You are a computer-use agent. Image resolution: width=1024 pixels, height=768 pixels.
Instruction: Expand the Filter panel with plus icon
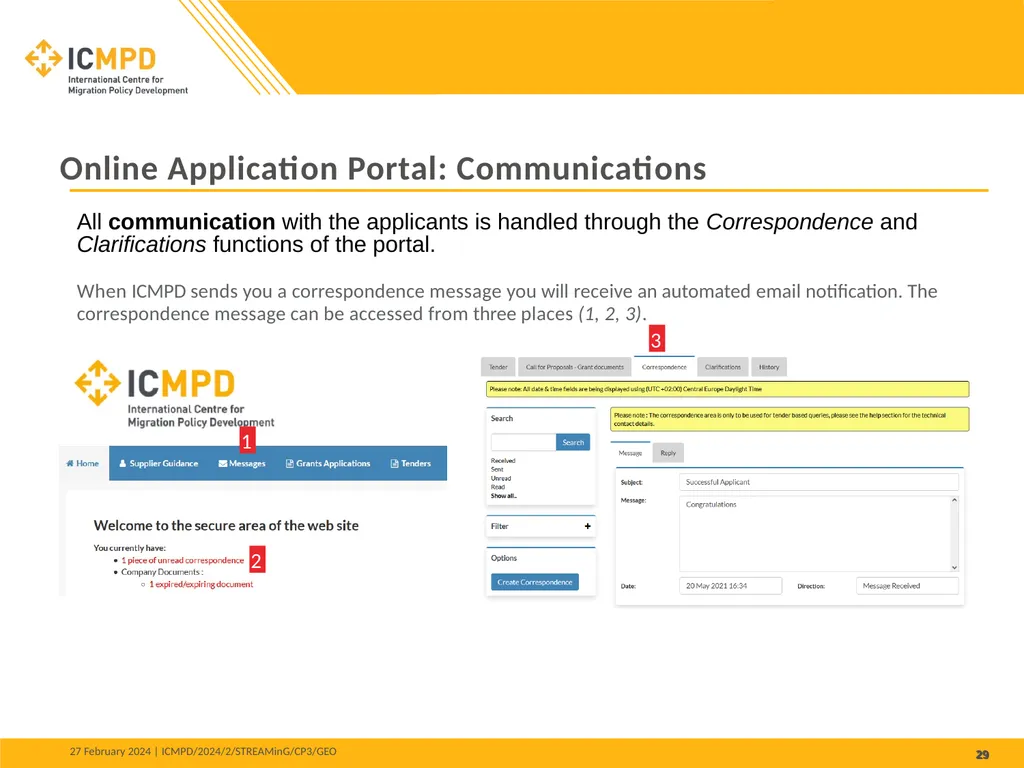[x=588, y=526]
